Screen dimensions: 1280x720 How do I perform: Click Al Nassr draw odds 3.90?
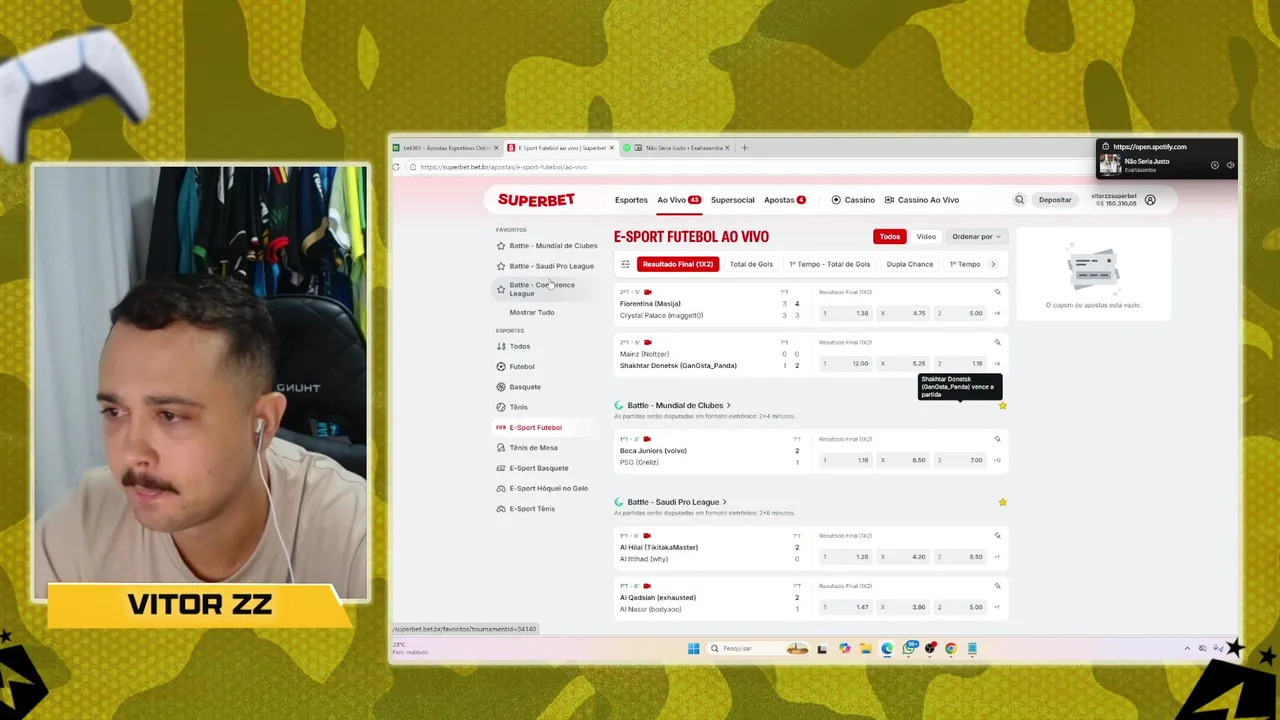(x=903, y=607)
